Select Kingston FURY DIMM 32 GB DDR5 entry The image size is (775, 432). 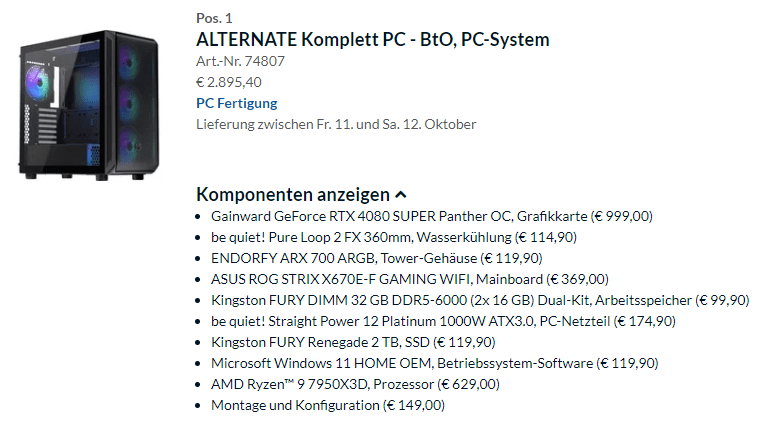click(x=480, y=301)
